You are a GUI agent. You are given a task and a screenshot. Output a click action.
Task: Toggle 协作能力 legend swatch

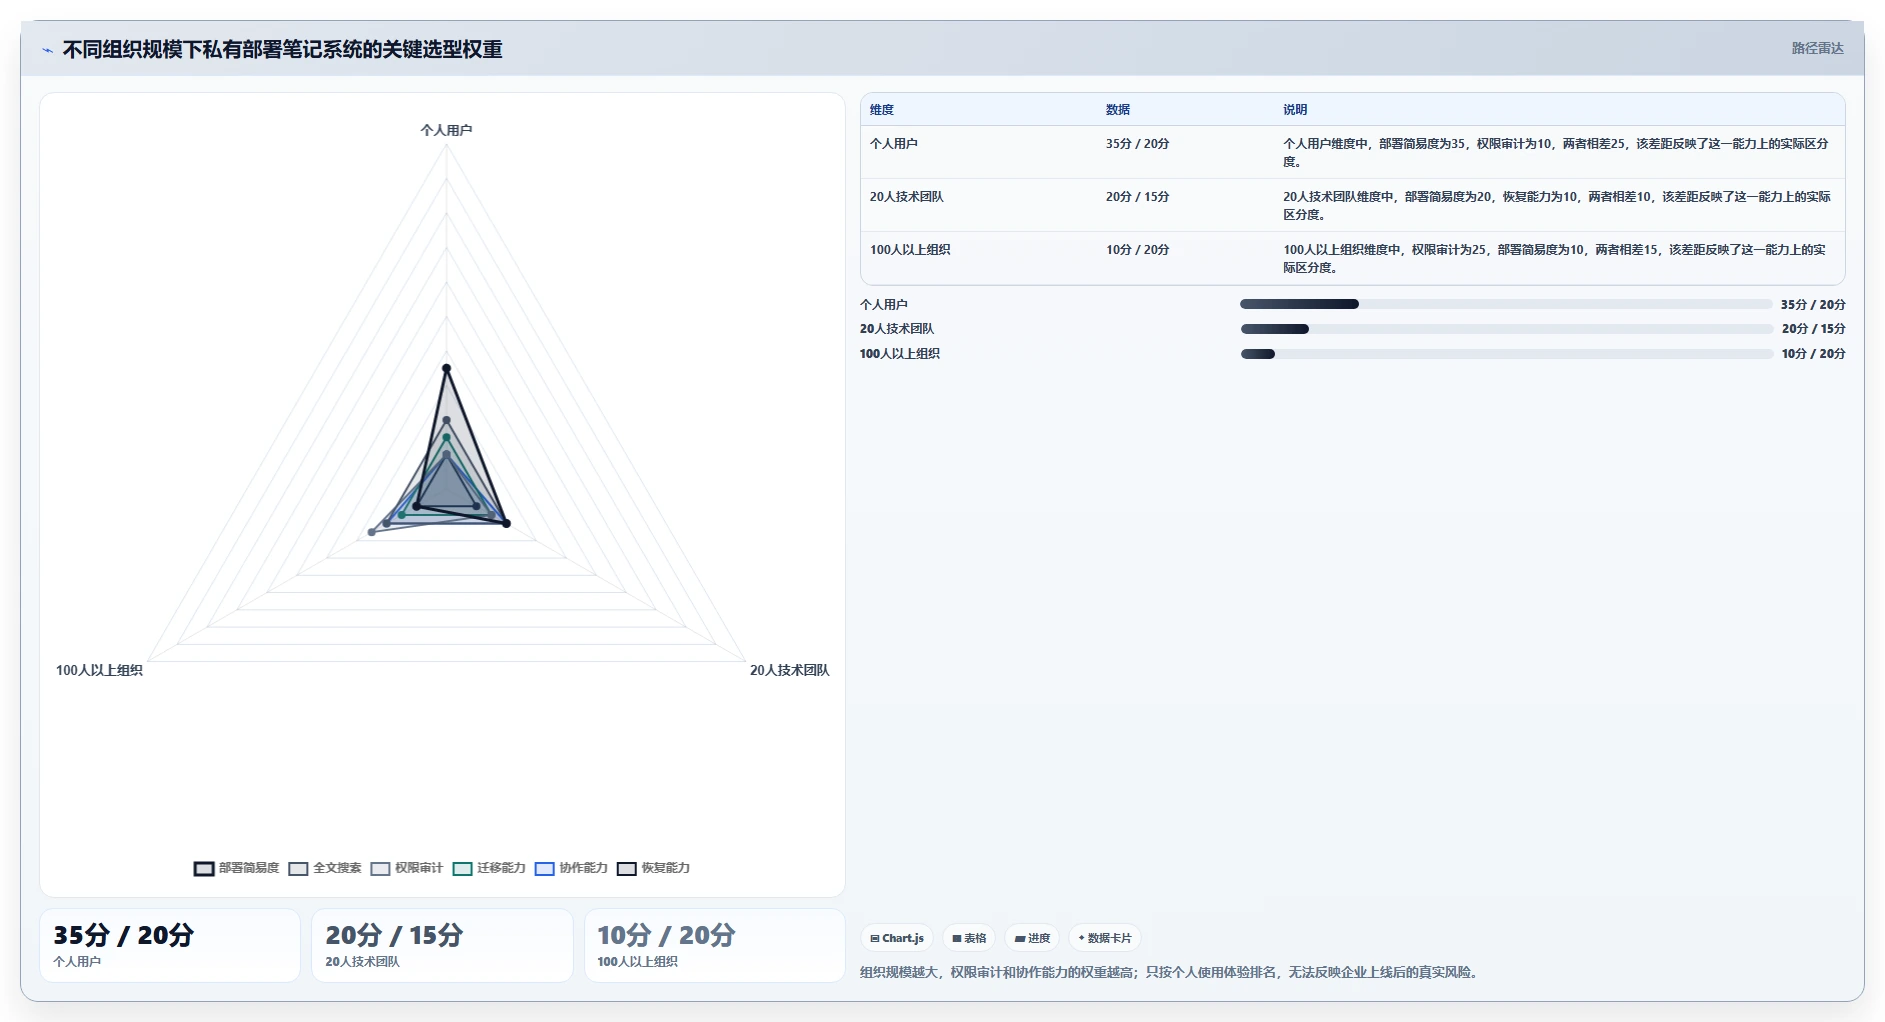544,868
